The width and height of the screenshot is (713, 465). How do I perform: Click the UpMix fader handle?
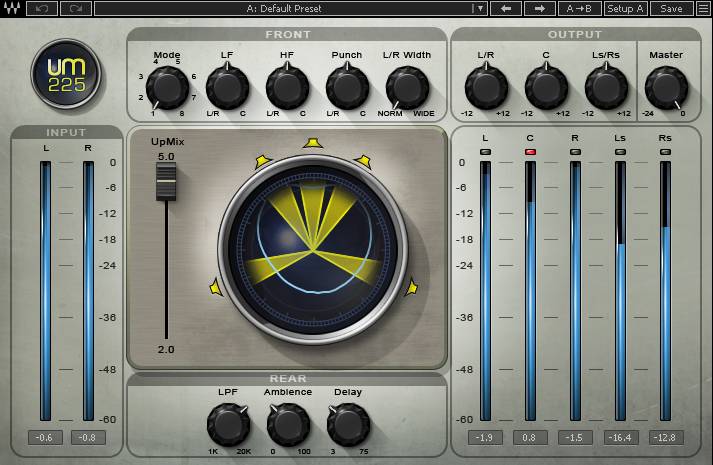(x=166, y=181)
